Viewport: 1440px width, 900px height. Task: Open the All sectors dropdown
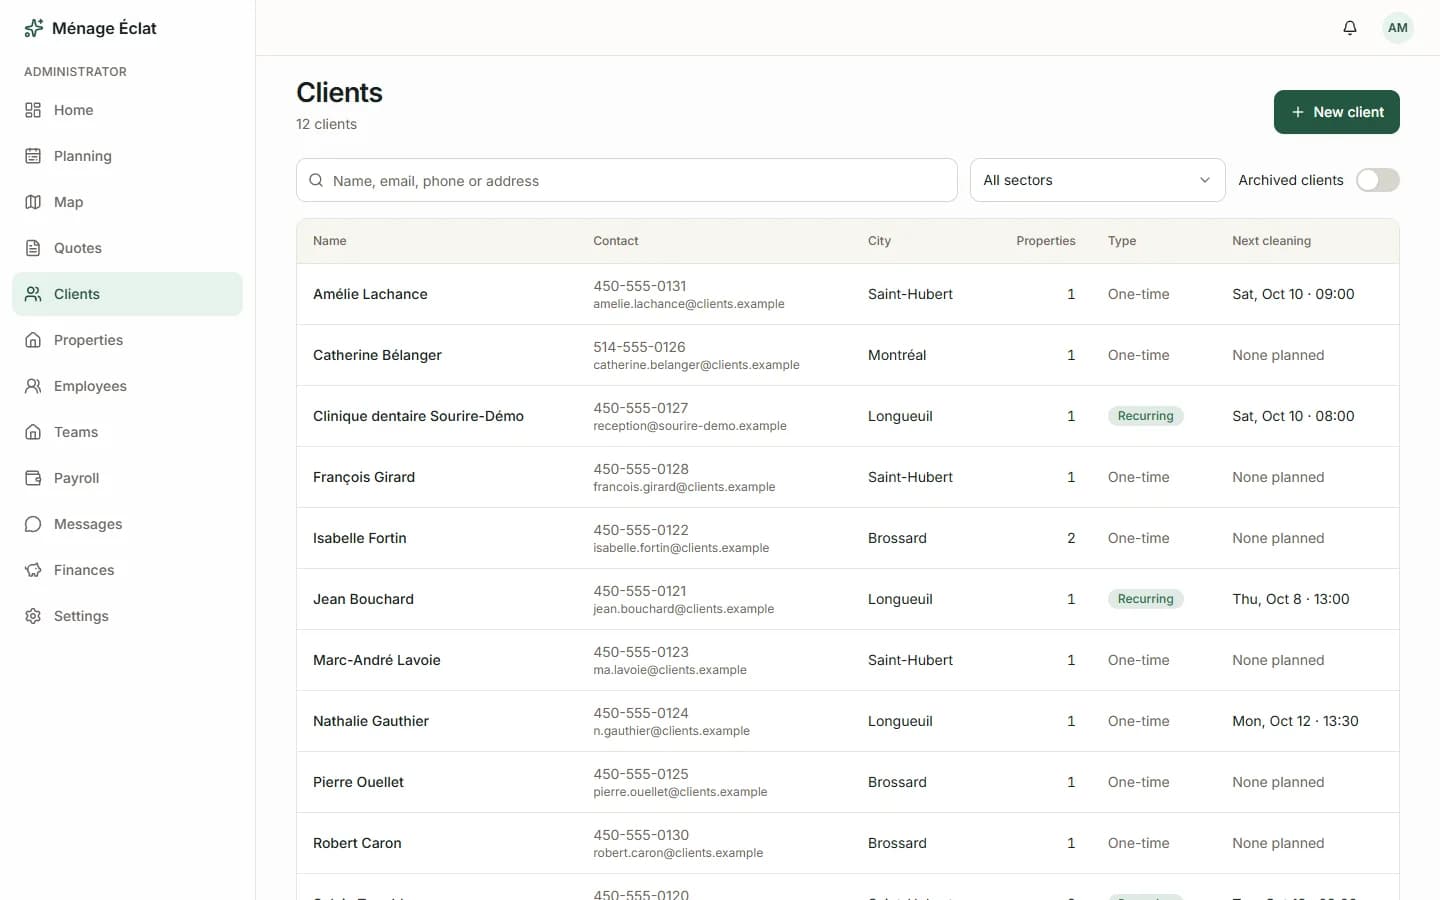coord(1097,180)
